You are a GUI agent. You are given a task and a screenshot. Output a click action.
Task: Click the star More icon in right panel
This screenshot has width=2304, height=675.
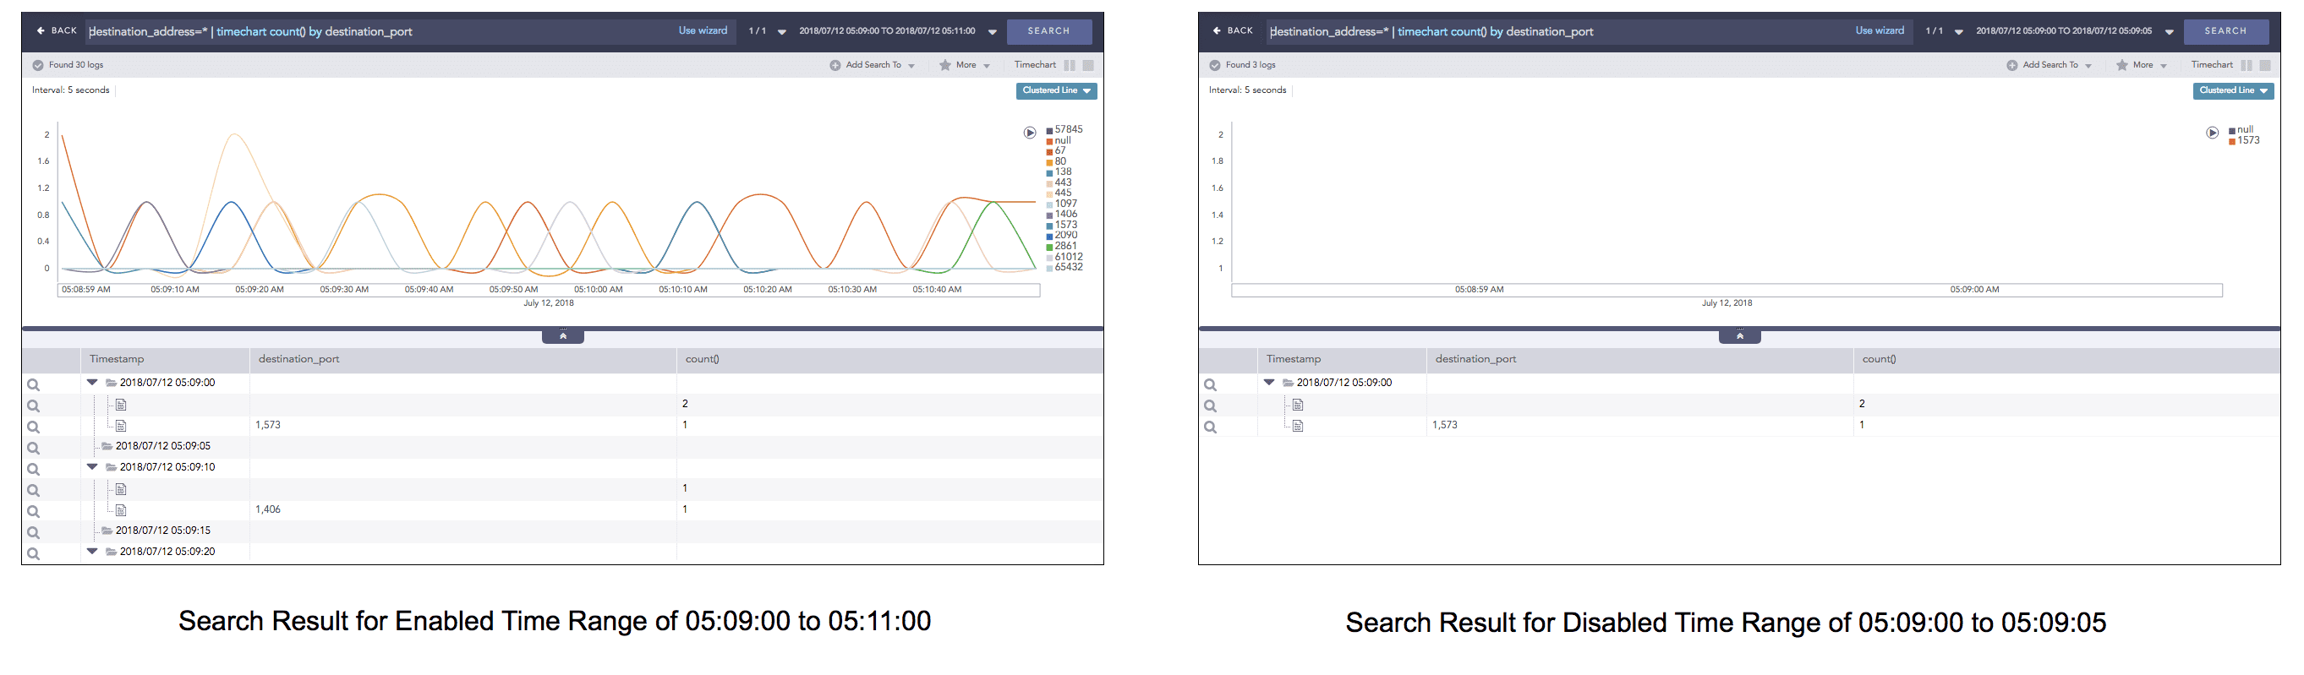point(2121,65)
